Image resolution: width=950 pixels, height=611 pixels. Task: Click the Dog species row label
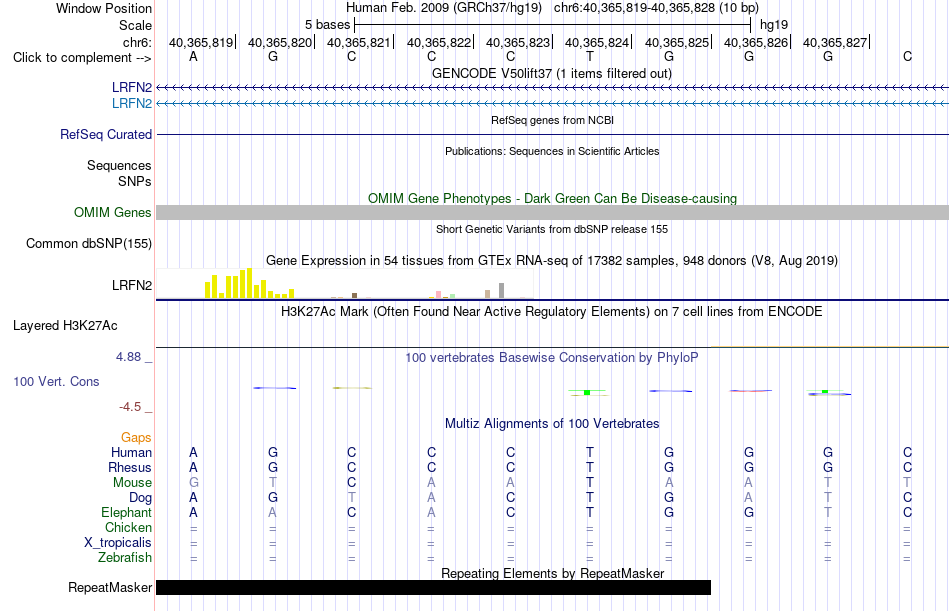(140, 498)
